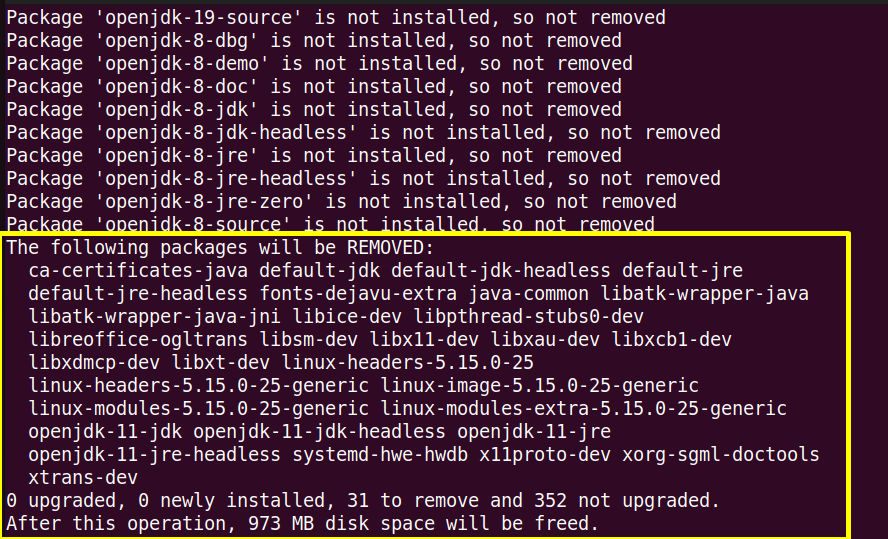888x539 pixels.
Task: Click the xorg-sgml-doctools package entry
Action: (x=720, y=455)
